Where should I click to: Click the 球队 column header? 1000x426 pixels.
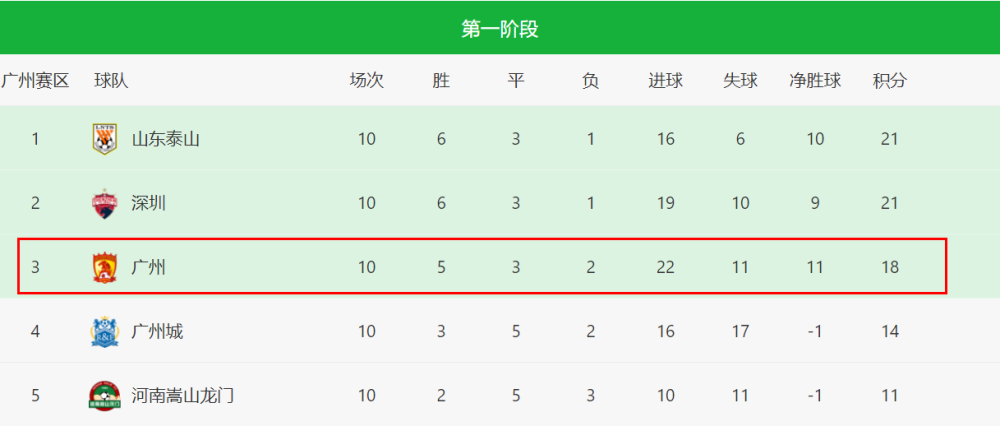tap(111, 81)
